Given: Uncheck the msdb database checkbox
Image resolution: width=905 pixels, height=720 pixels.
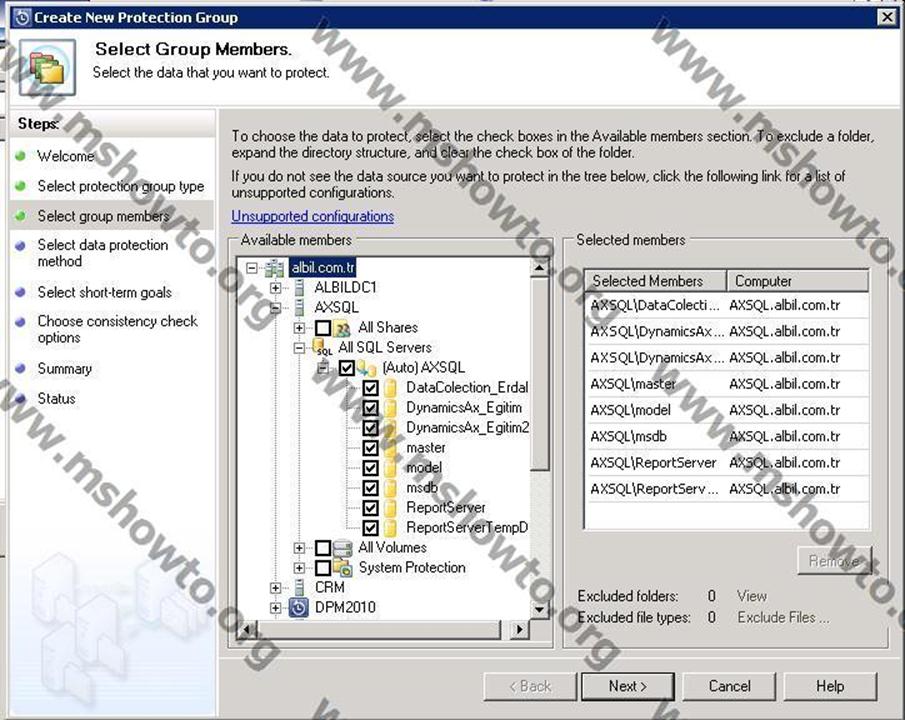Looking at the screenshot, I should click(x=371, y=488).
